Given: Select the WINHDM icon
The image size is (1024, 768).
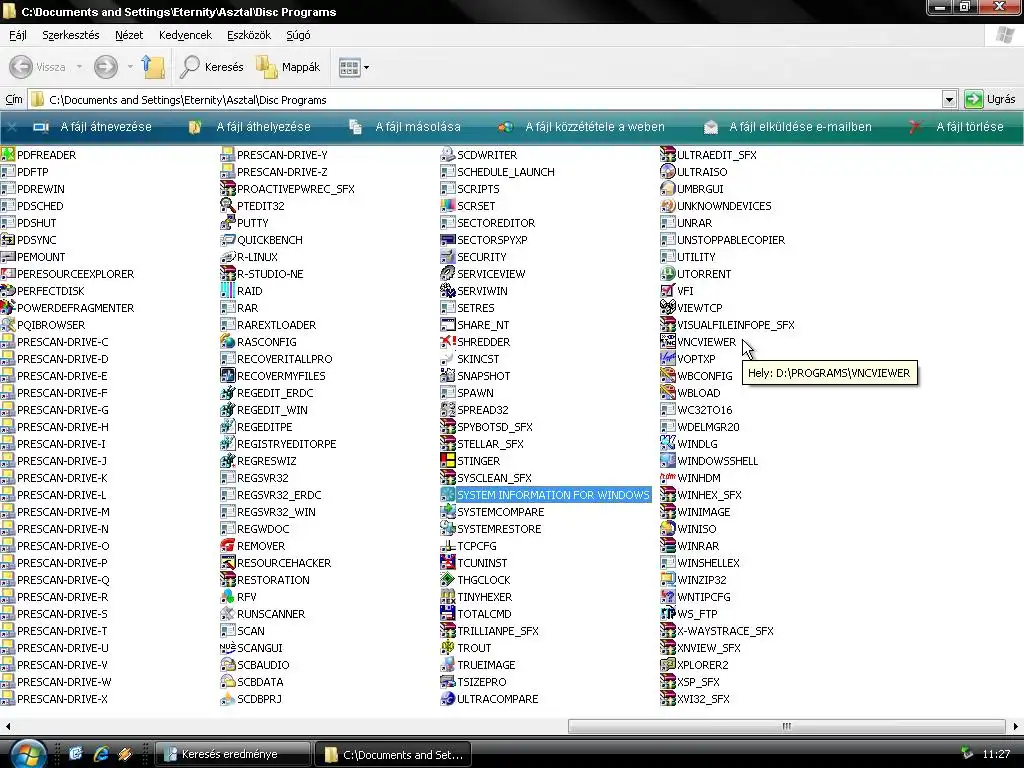Looking at the screenshot, I should click(667, 477).
